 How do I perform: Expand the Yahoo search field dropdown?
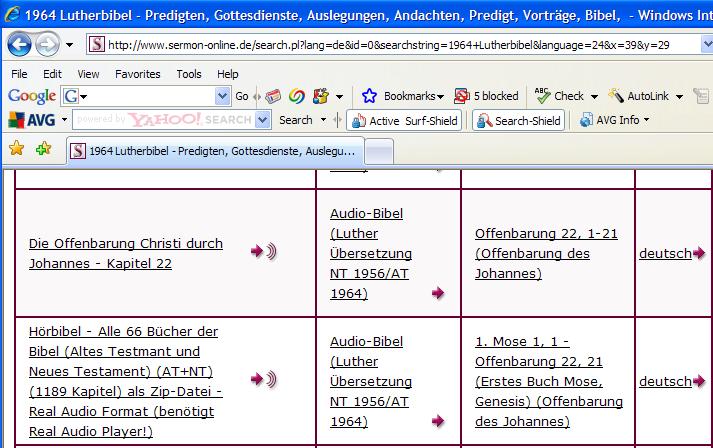pyautogui.click(x=263, y=120)
